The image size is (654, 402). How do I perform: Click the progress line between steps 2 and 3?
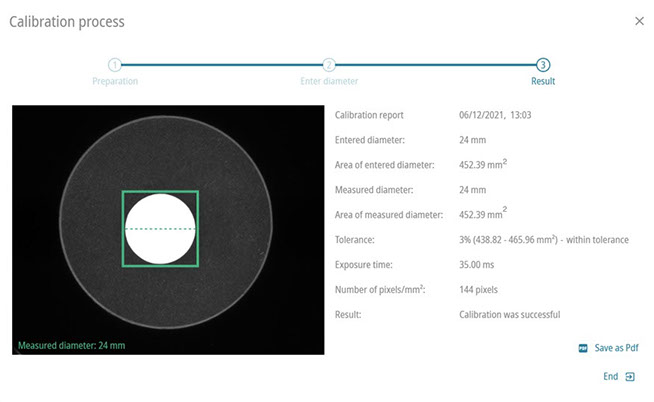[x=435, y=65]
